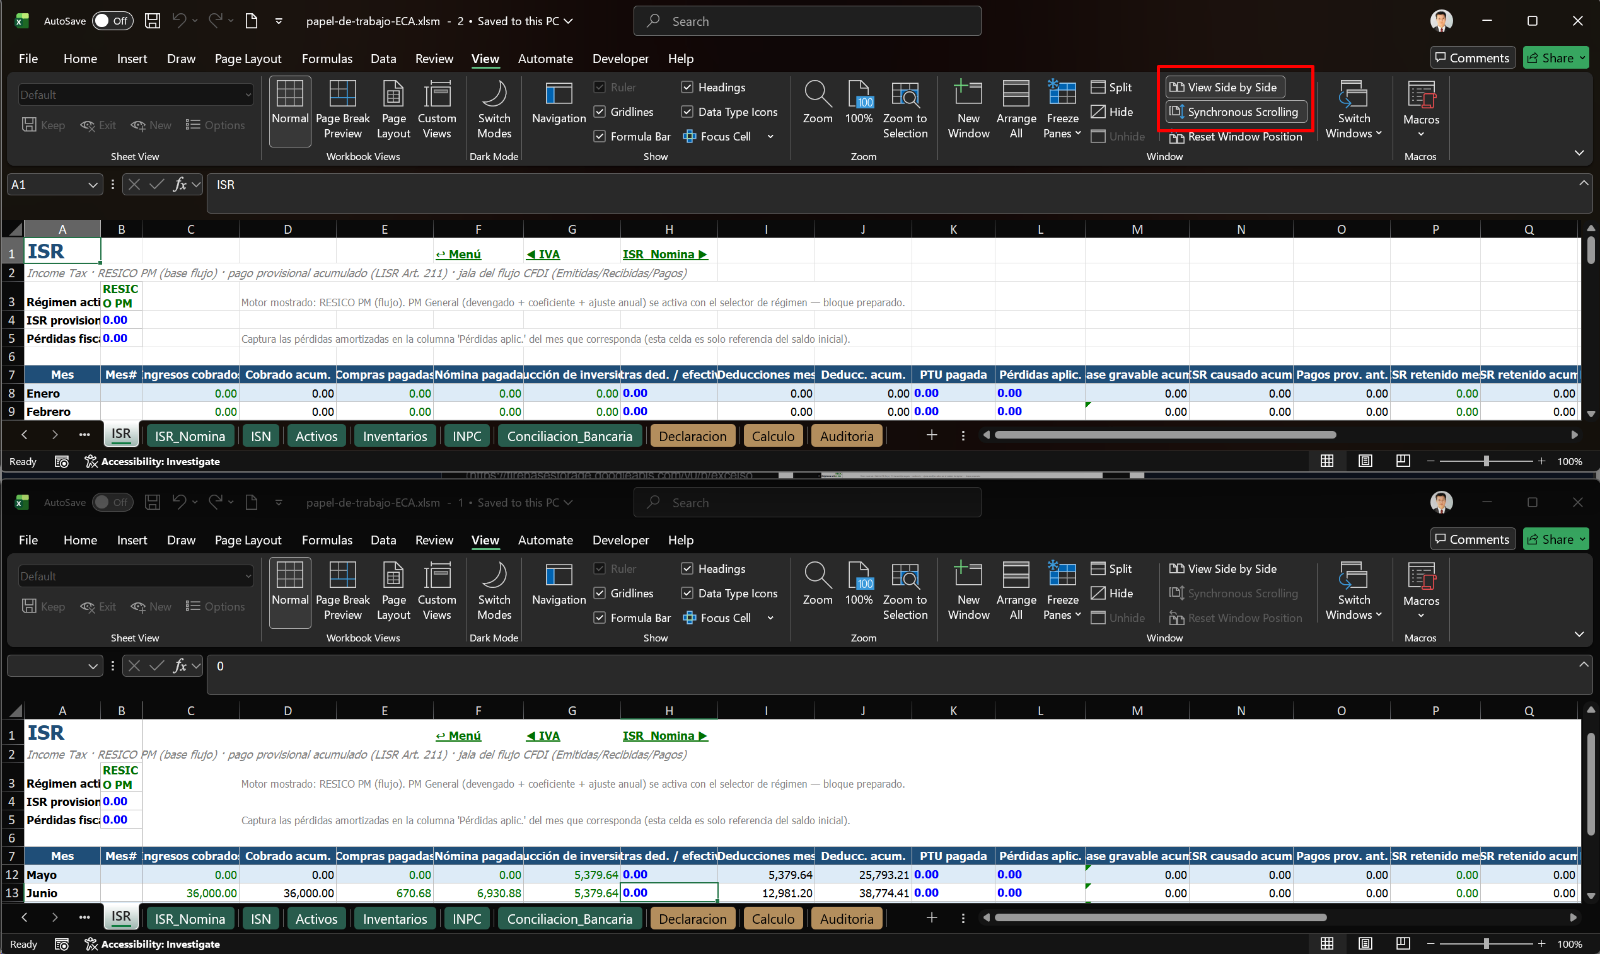Open Switch Windows dropdown in top window
The image size is (1600, 954).
pos(1353,110)
